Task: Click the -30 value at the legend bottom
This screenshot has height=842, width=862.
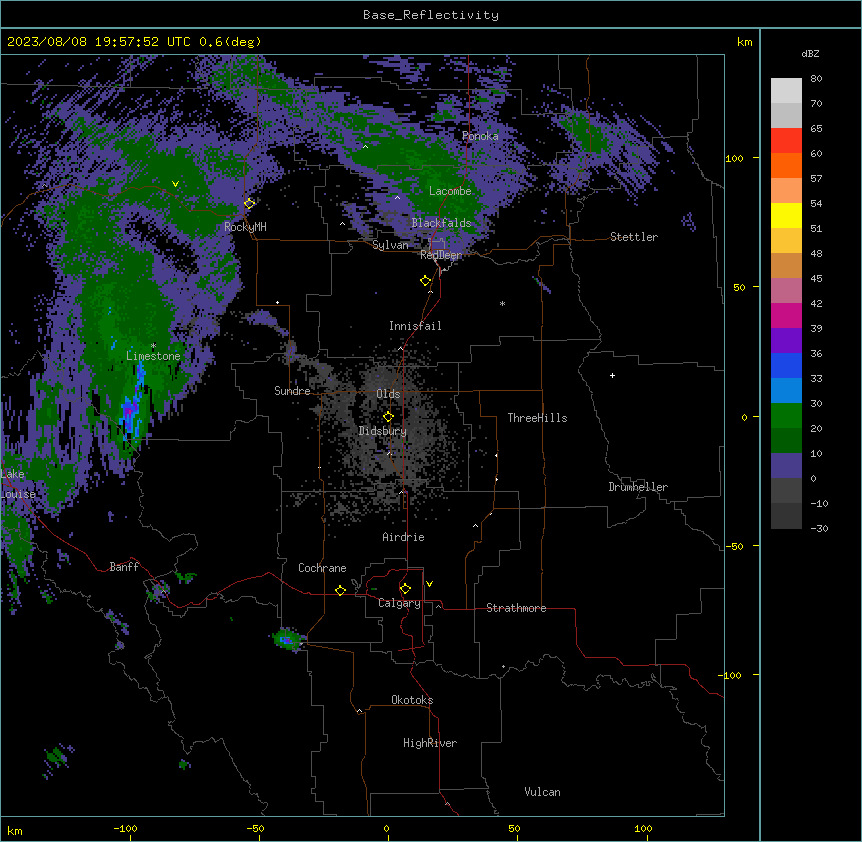Action: click(819, 528)
